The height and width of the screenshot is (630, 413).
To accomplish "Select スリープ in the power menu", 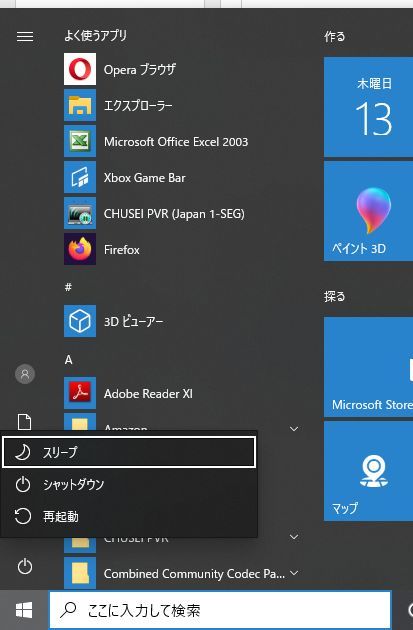I will 129,452.
